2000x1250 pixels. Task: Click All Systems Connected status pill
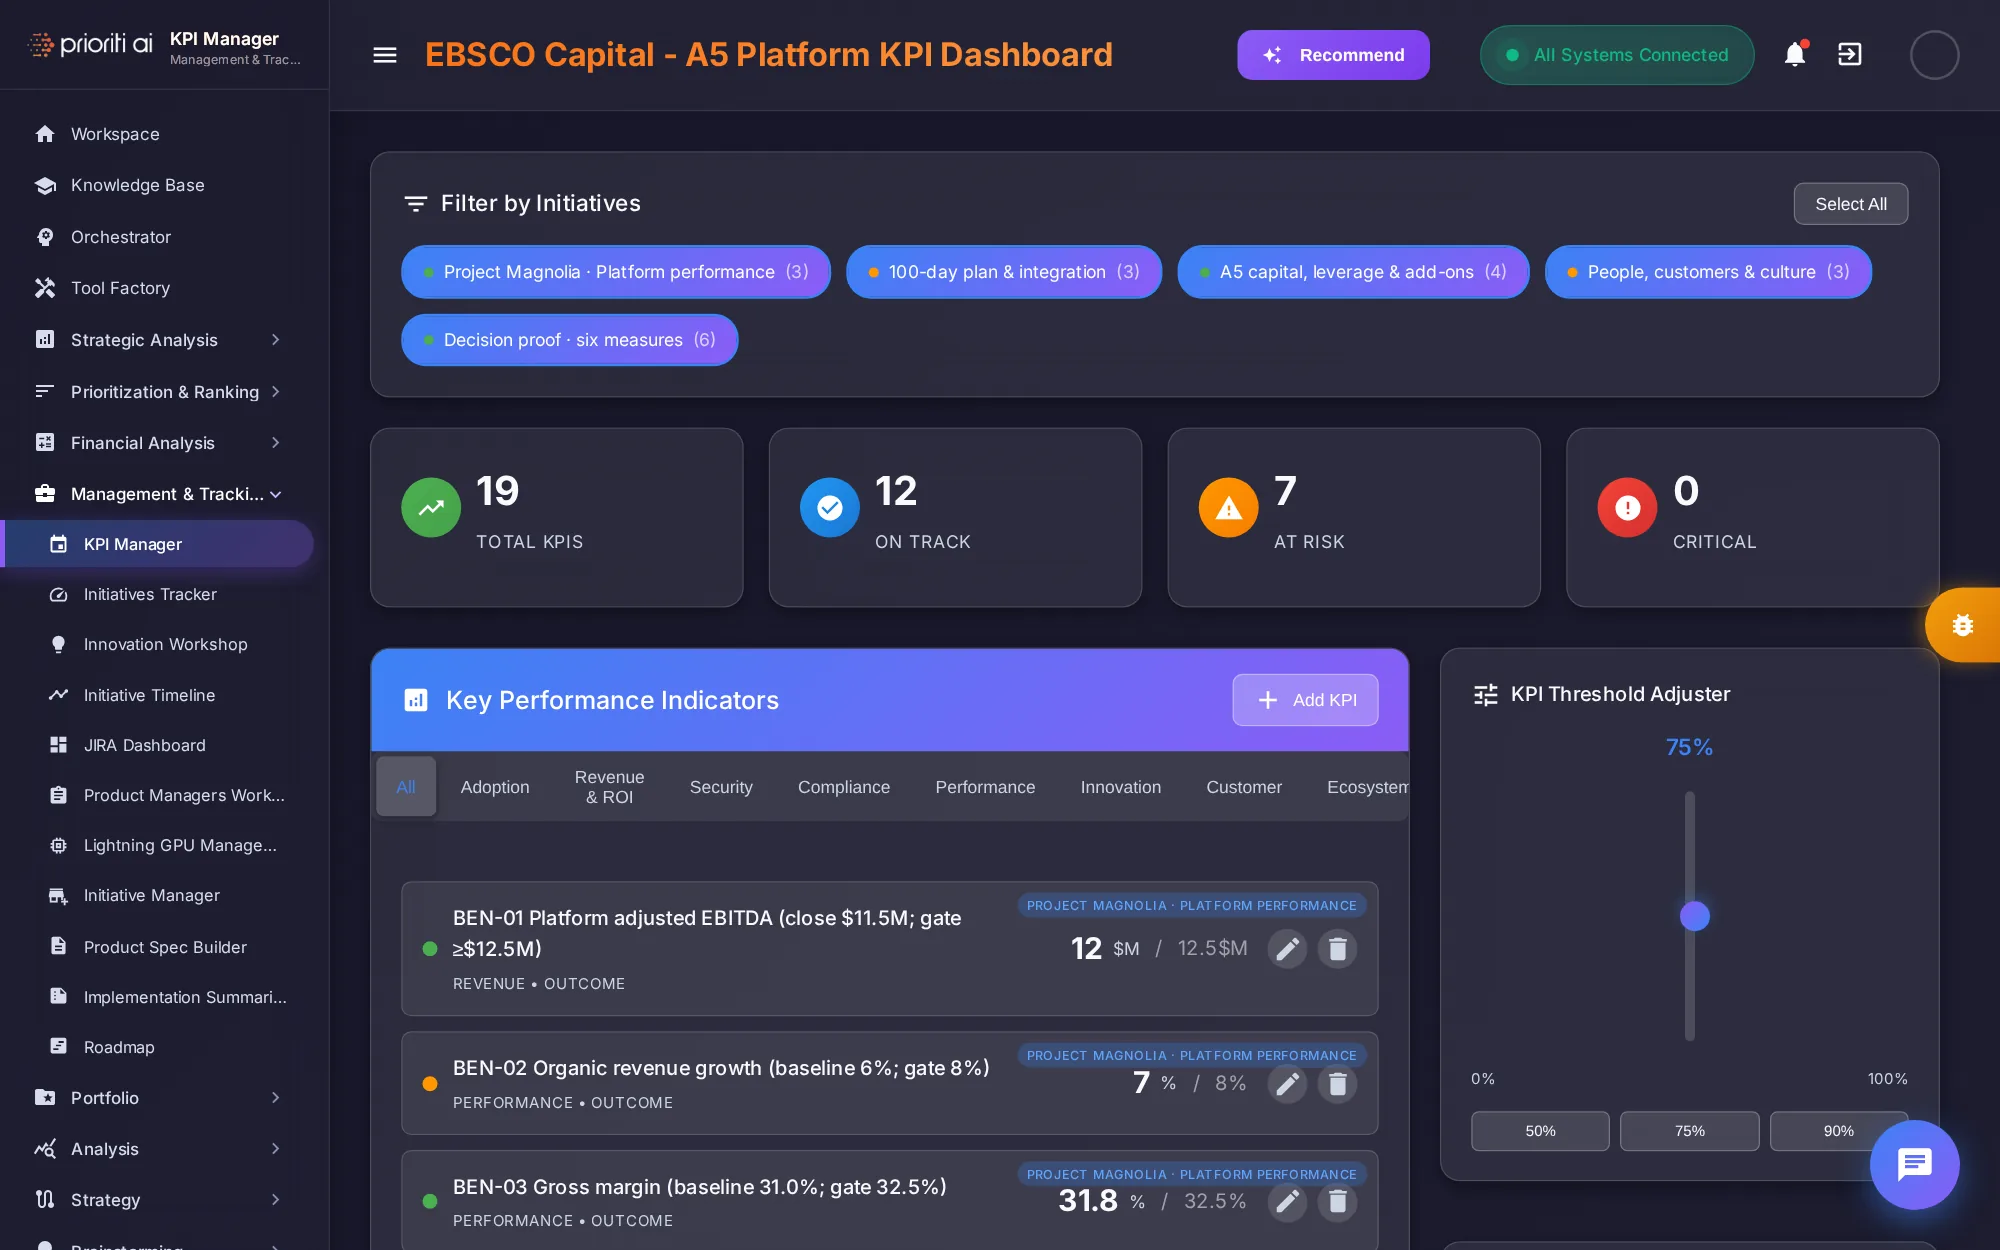[x=1617, y=55]
